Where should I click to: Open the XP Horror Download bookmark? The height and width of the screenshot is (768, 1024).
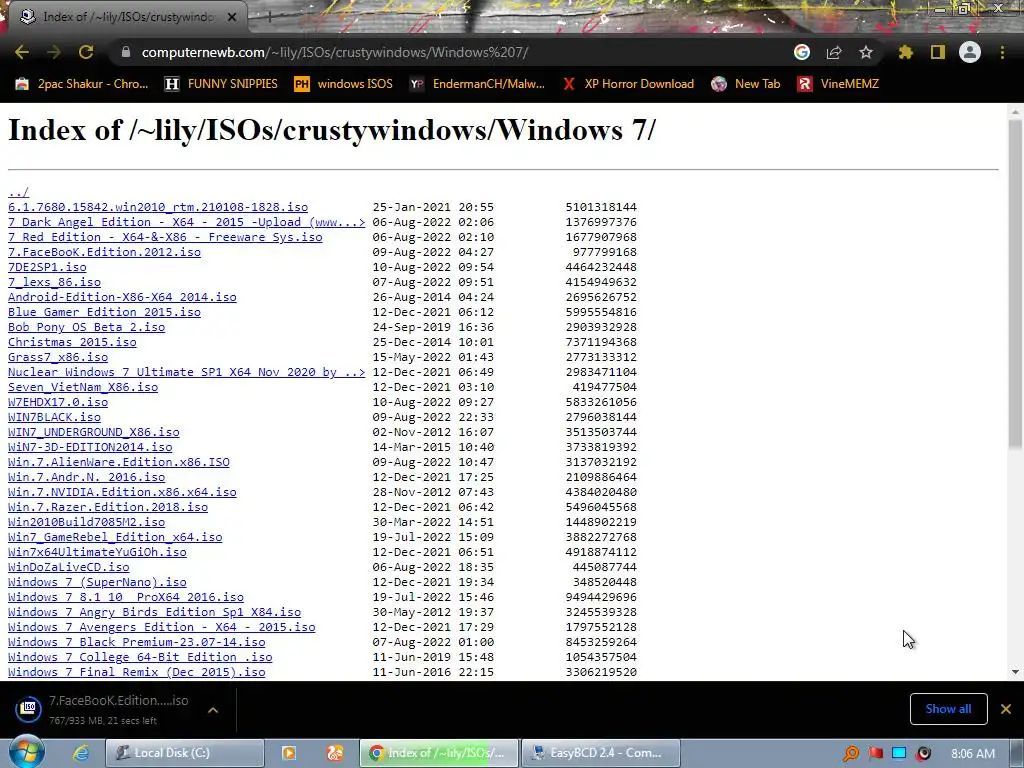coord(628,84)
